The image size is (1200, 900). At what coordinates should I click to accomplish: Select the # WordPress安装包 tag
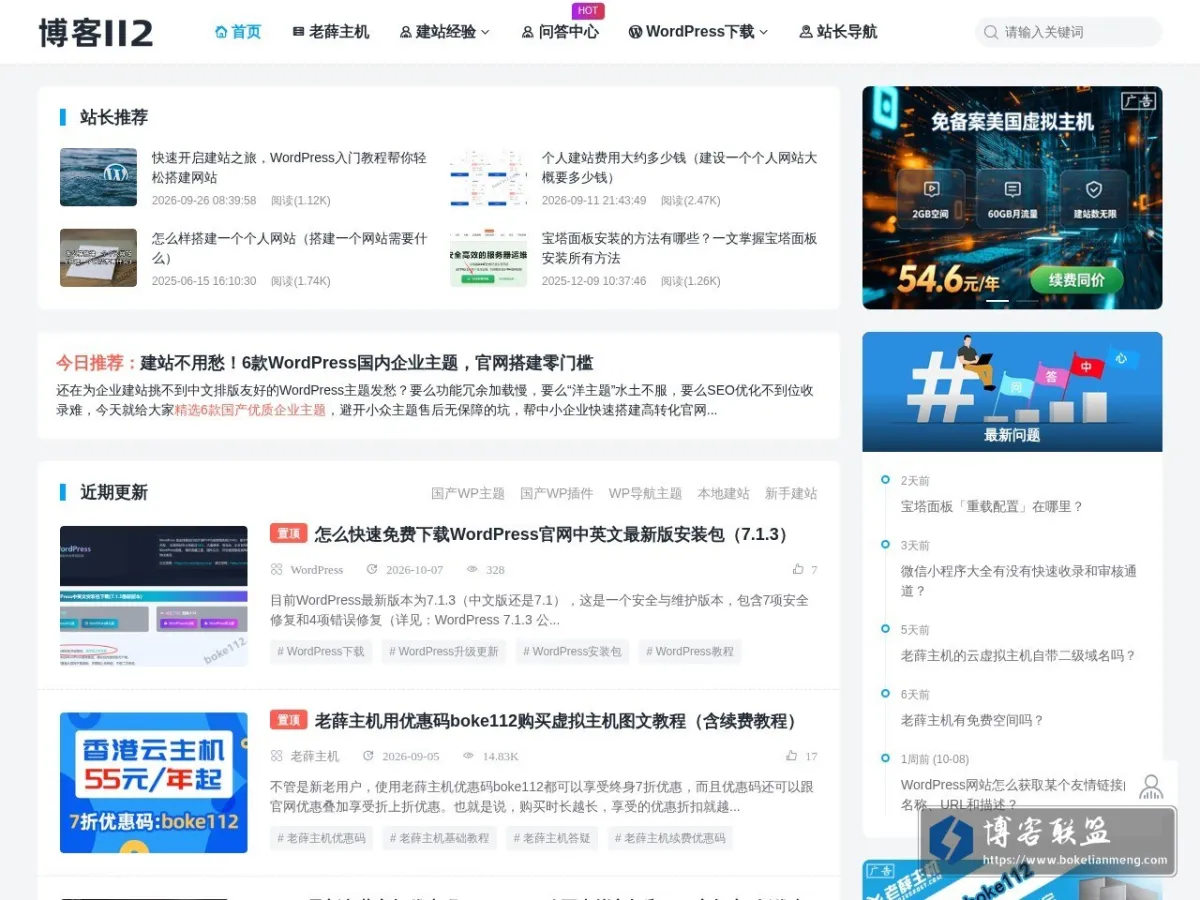pos(572,652)
